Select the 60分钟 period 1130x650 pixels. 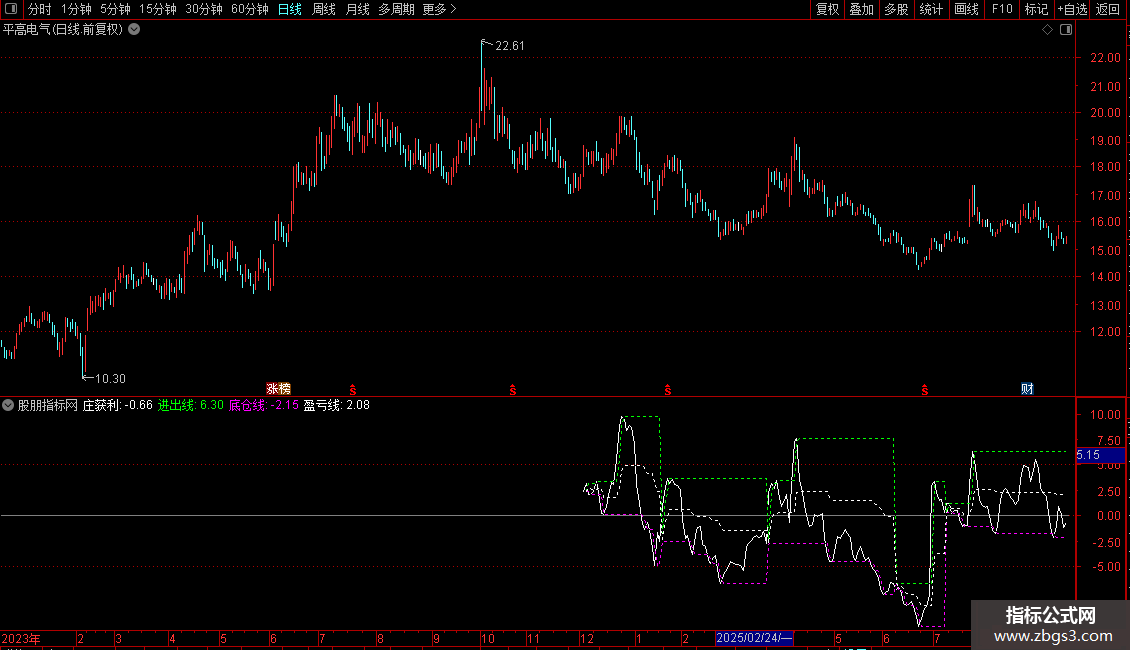tap(249, 9)
